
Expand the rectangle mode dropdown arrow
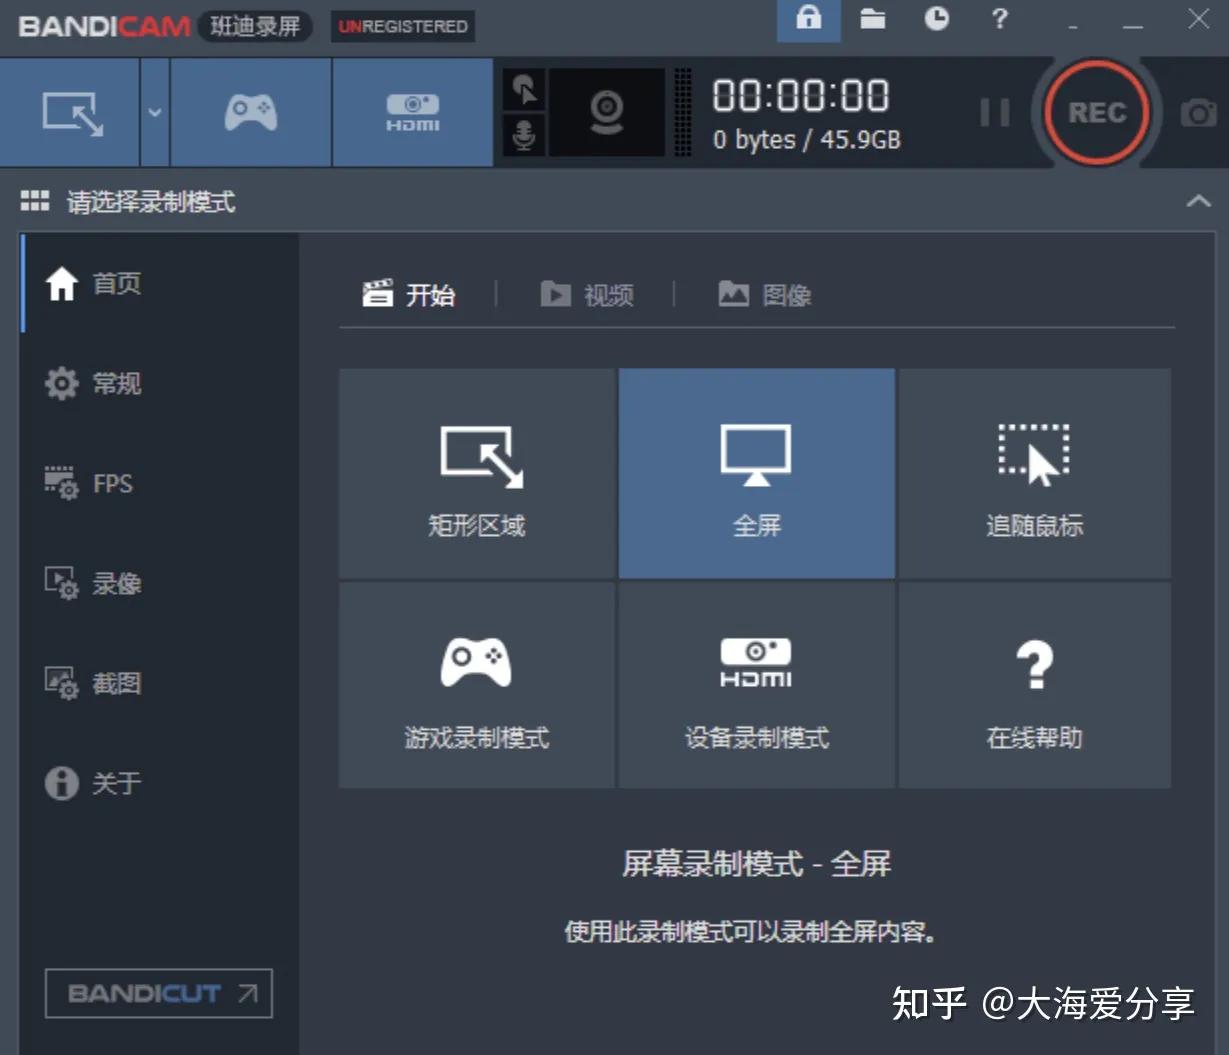click(x=155, y=112)
